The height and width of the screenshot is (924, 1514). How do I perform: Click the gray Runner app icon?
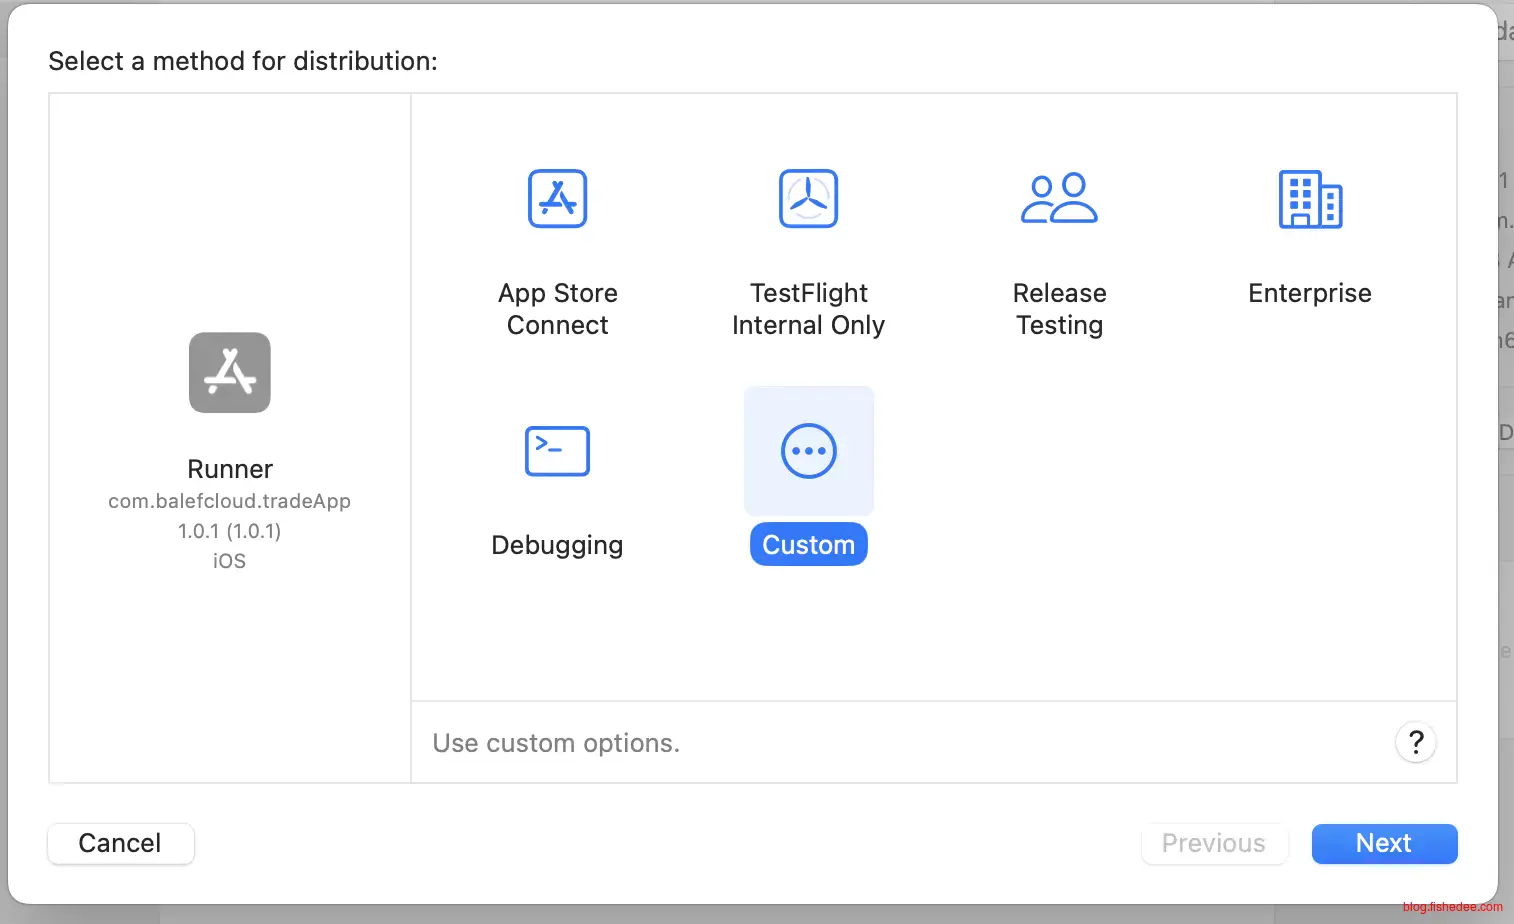click(x=230, y=372)
